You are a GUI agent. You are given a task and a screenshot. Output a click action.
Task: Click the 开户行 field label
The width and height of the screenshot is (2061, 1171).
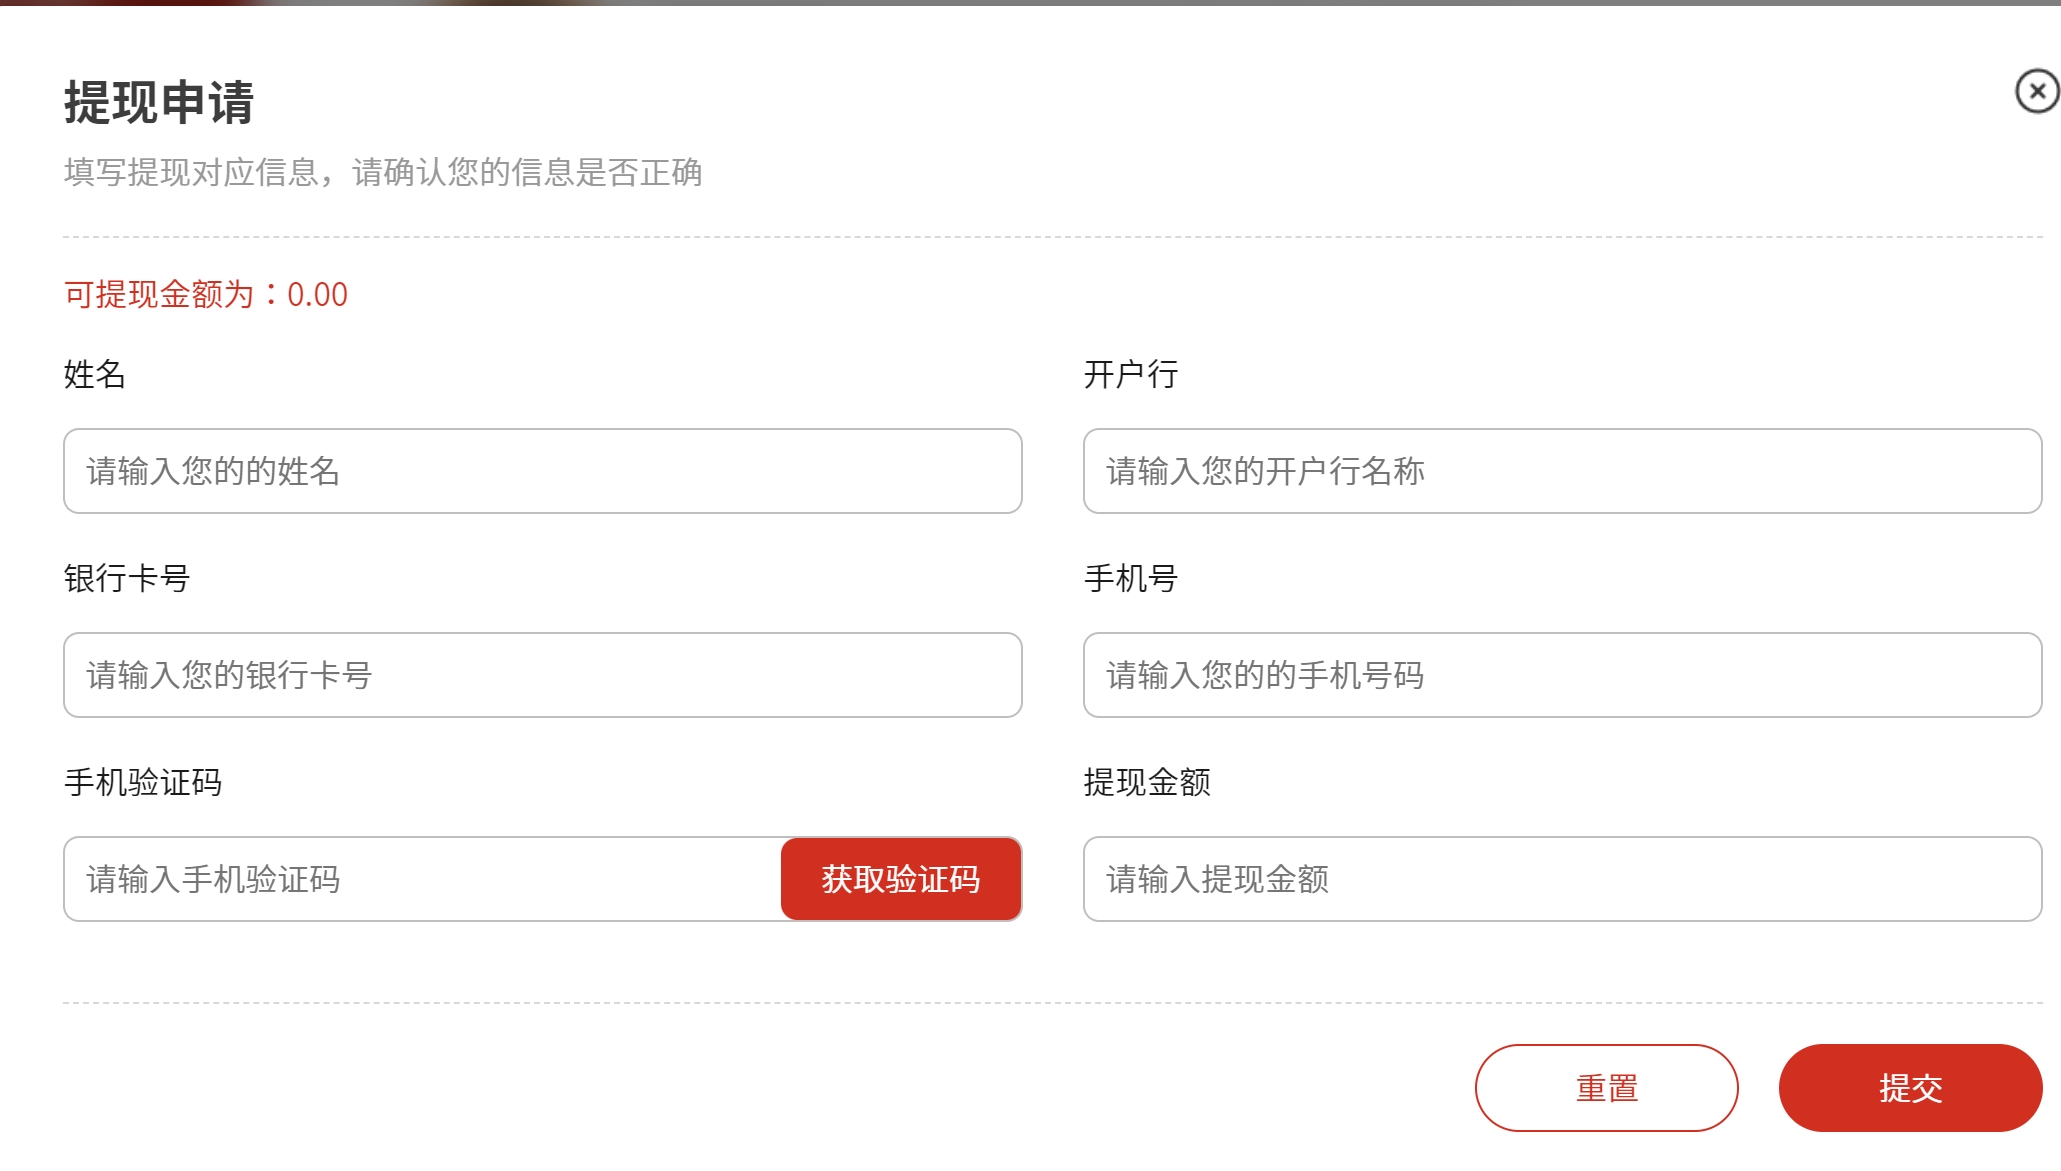pyautogui.click(x=1131, y=374)
